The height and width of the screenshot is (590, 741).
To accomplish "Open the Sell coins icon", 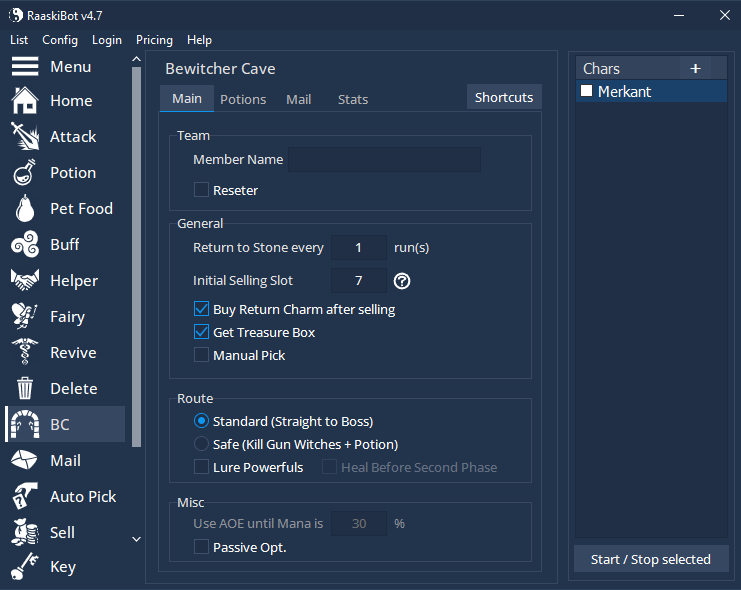I will point(25,532).
